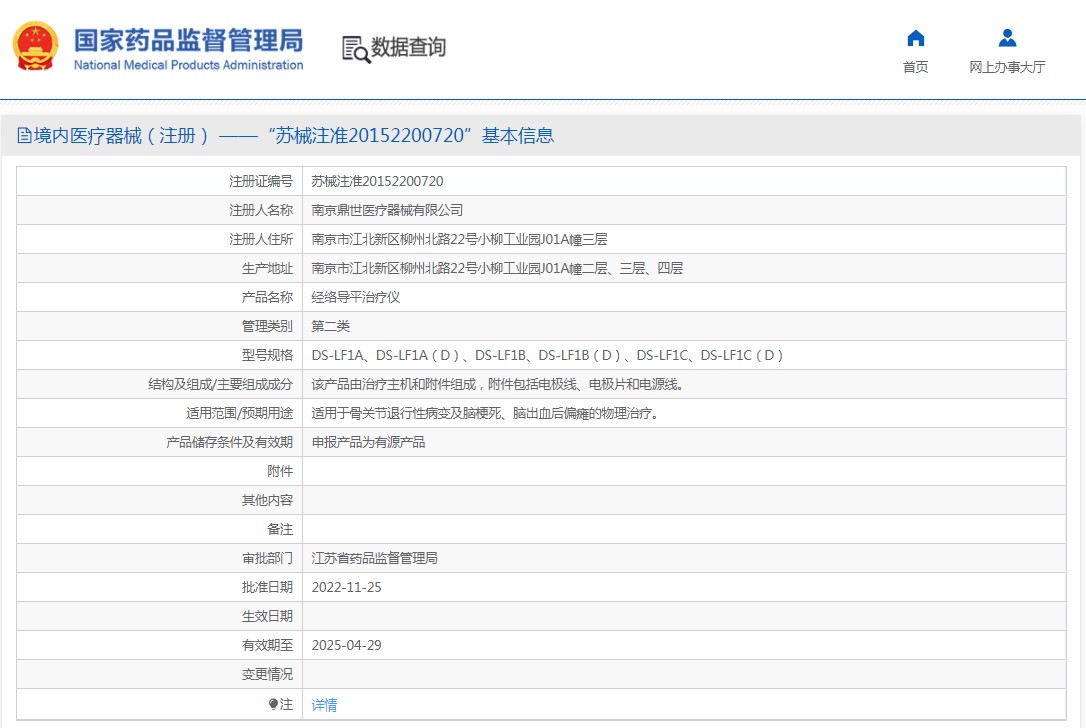
Task: Click the 审批部门 row label
Action: [x=267, y=558]
